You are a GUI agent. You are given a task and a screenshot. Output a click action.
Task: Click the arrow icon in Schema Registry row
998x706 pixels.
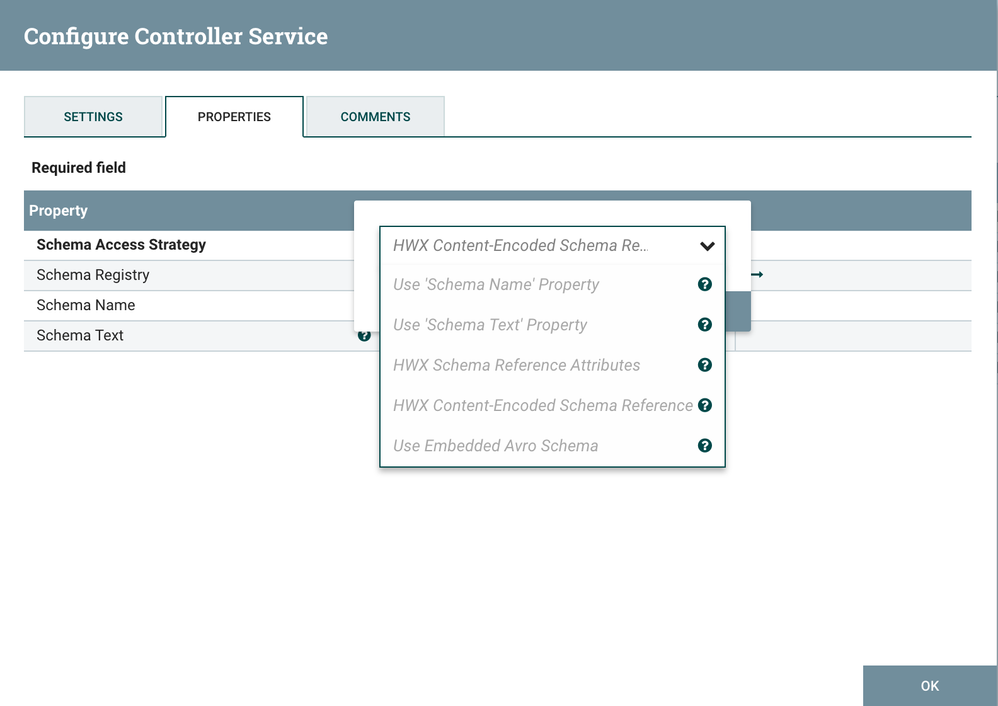tap(757, 275)
